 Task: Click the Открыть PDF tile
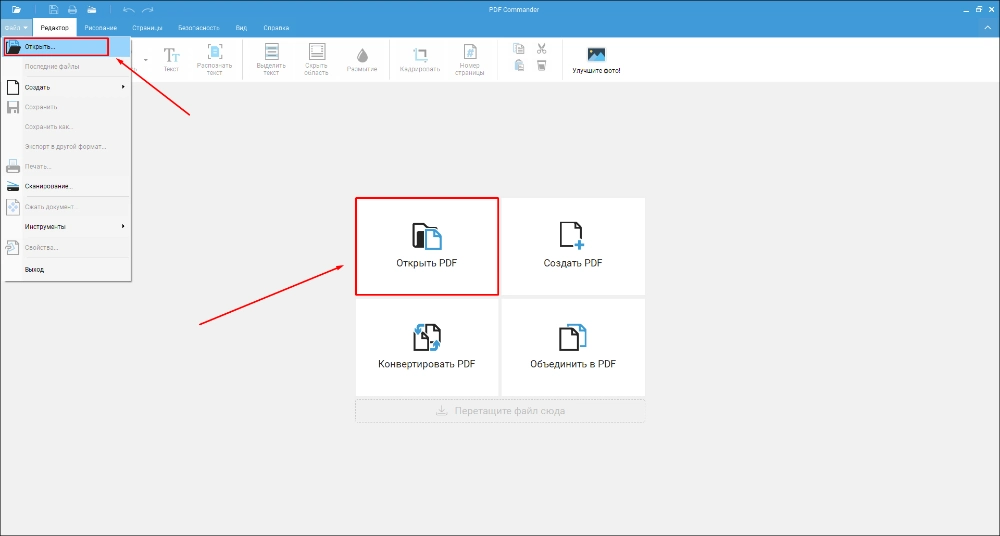click(427, 246)
